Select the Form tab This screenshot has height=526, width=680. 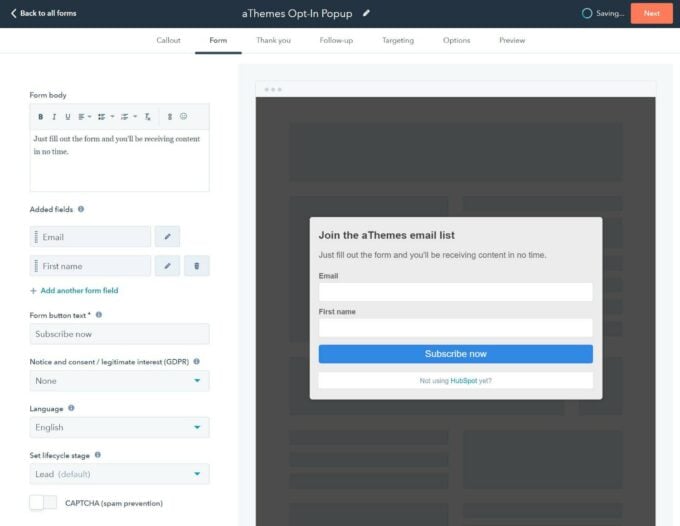[x=218, y=40]
